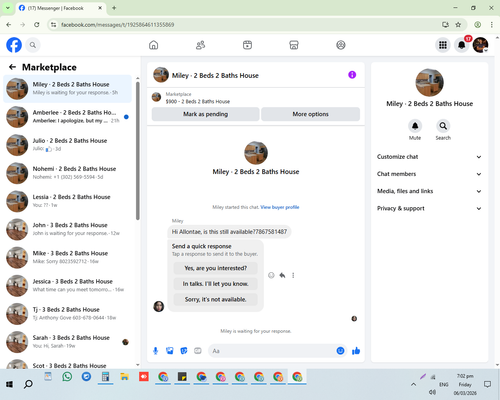The width and height of the screenshot is (500, 400).
Task: Go to the Home feed icon
Action: (153, 45)
